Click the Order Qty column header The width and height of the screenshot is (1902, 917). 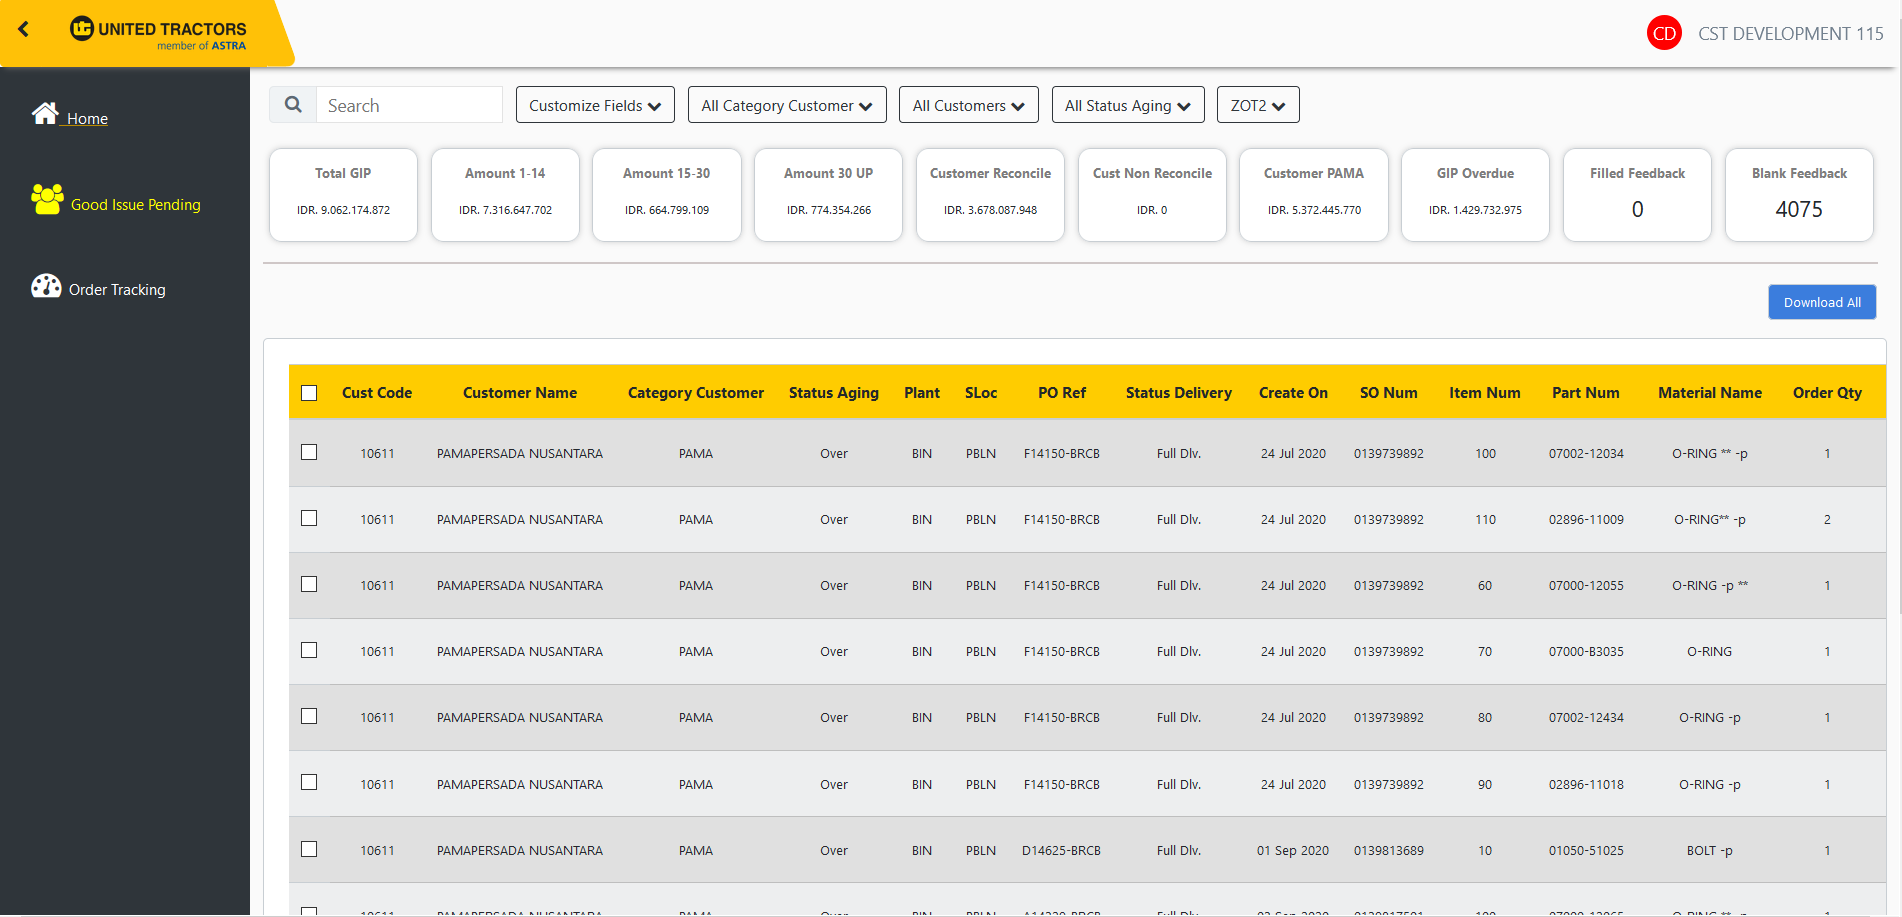click(1827, 393)
